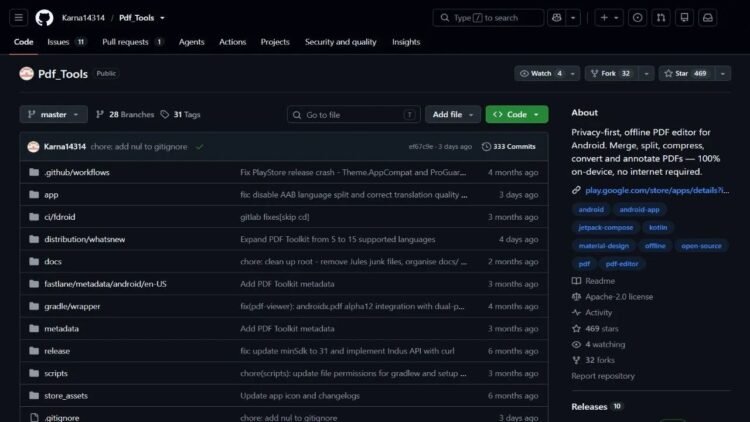Open the play.google.com store link
The image size is (750, 422).
tap(657, 190)
